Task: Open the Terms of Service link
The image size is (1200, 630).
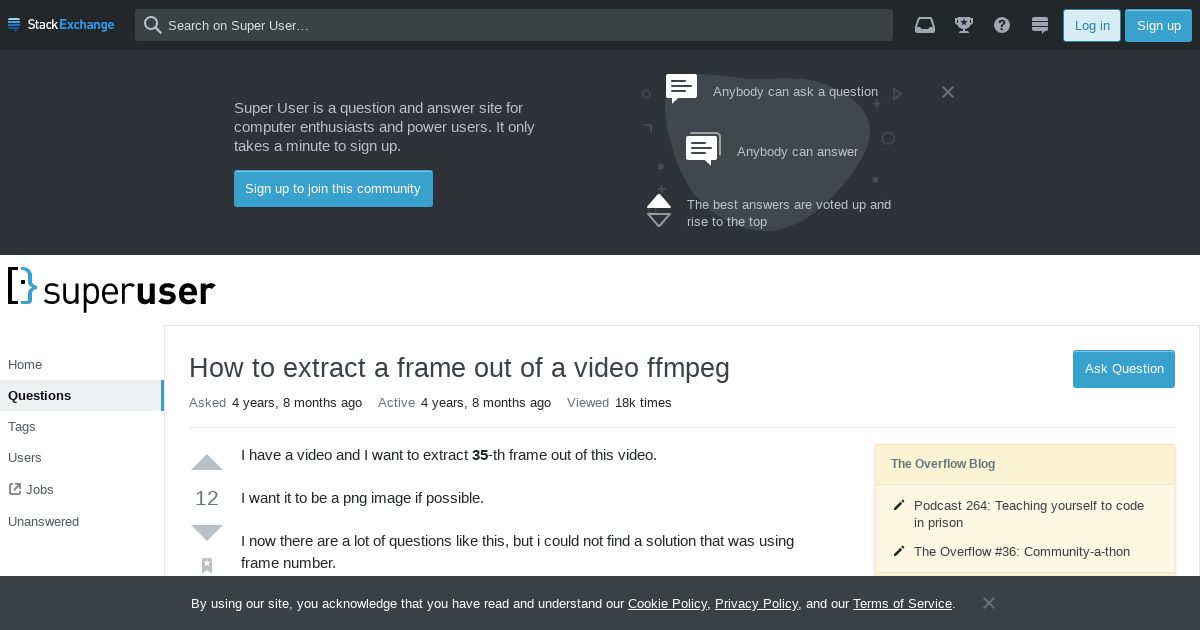Action: (902, 603)
